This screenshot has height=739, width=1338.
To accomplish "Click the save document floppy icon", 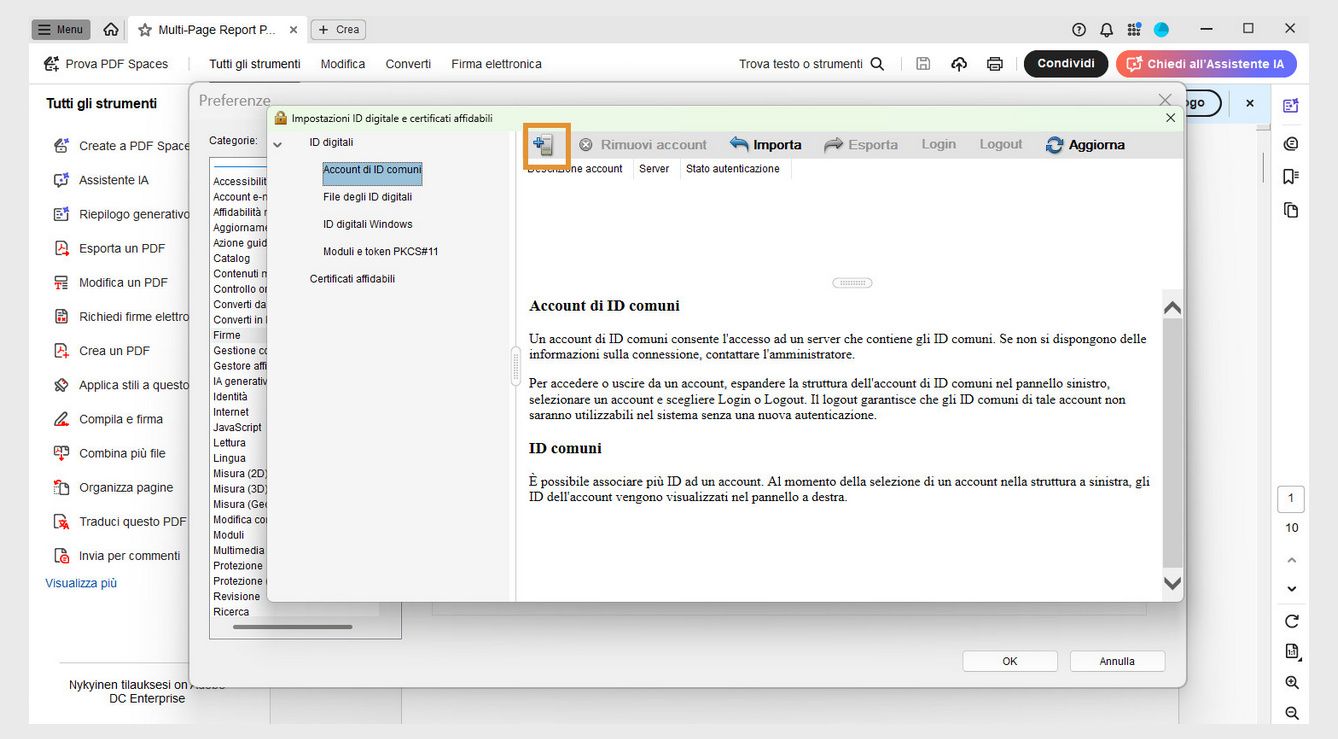I will [x=923, y=63].
